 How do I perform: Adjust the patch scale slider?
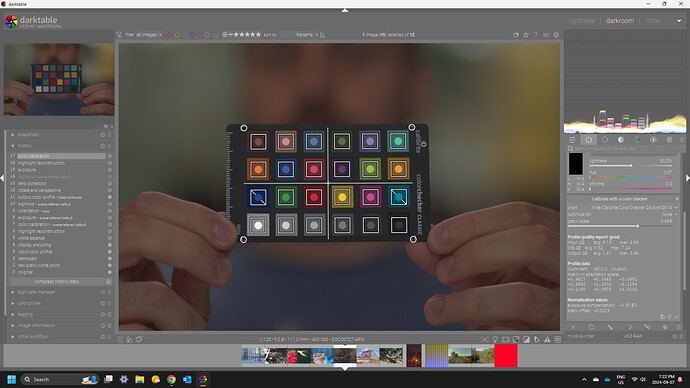coord(620,225)
